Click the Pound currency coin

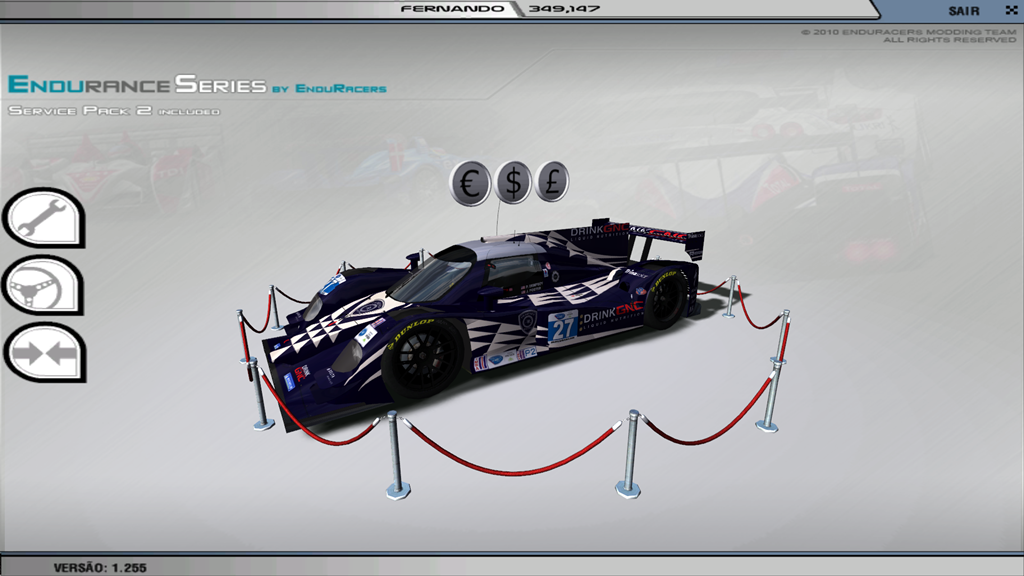click(552, 181)
